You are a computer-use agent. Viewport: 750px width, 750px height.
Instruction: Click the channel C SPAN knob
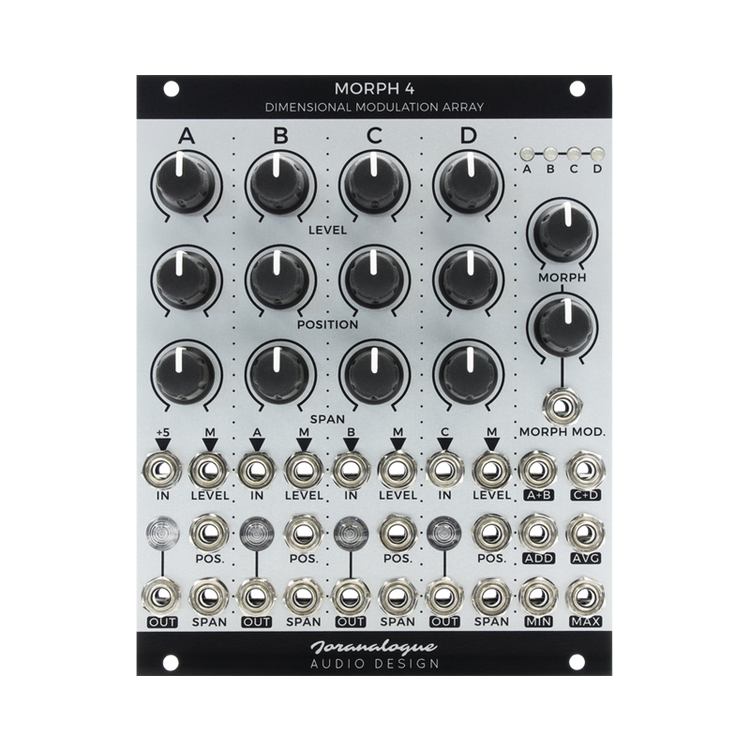coord(375,373)
